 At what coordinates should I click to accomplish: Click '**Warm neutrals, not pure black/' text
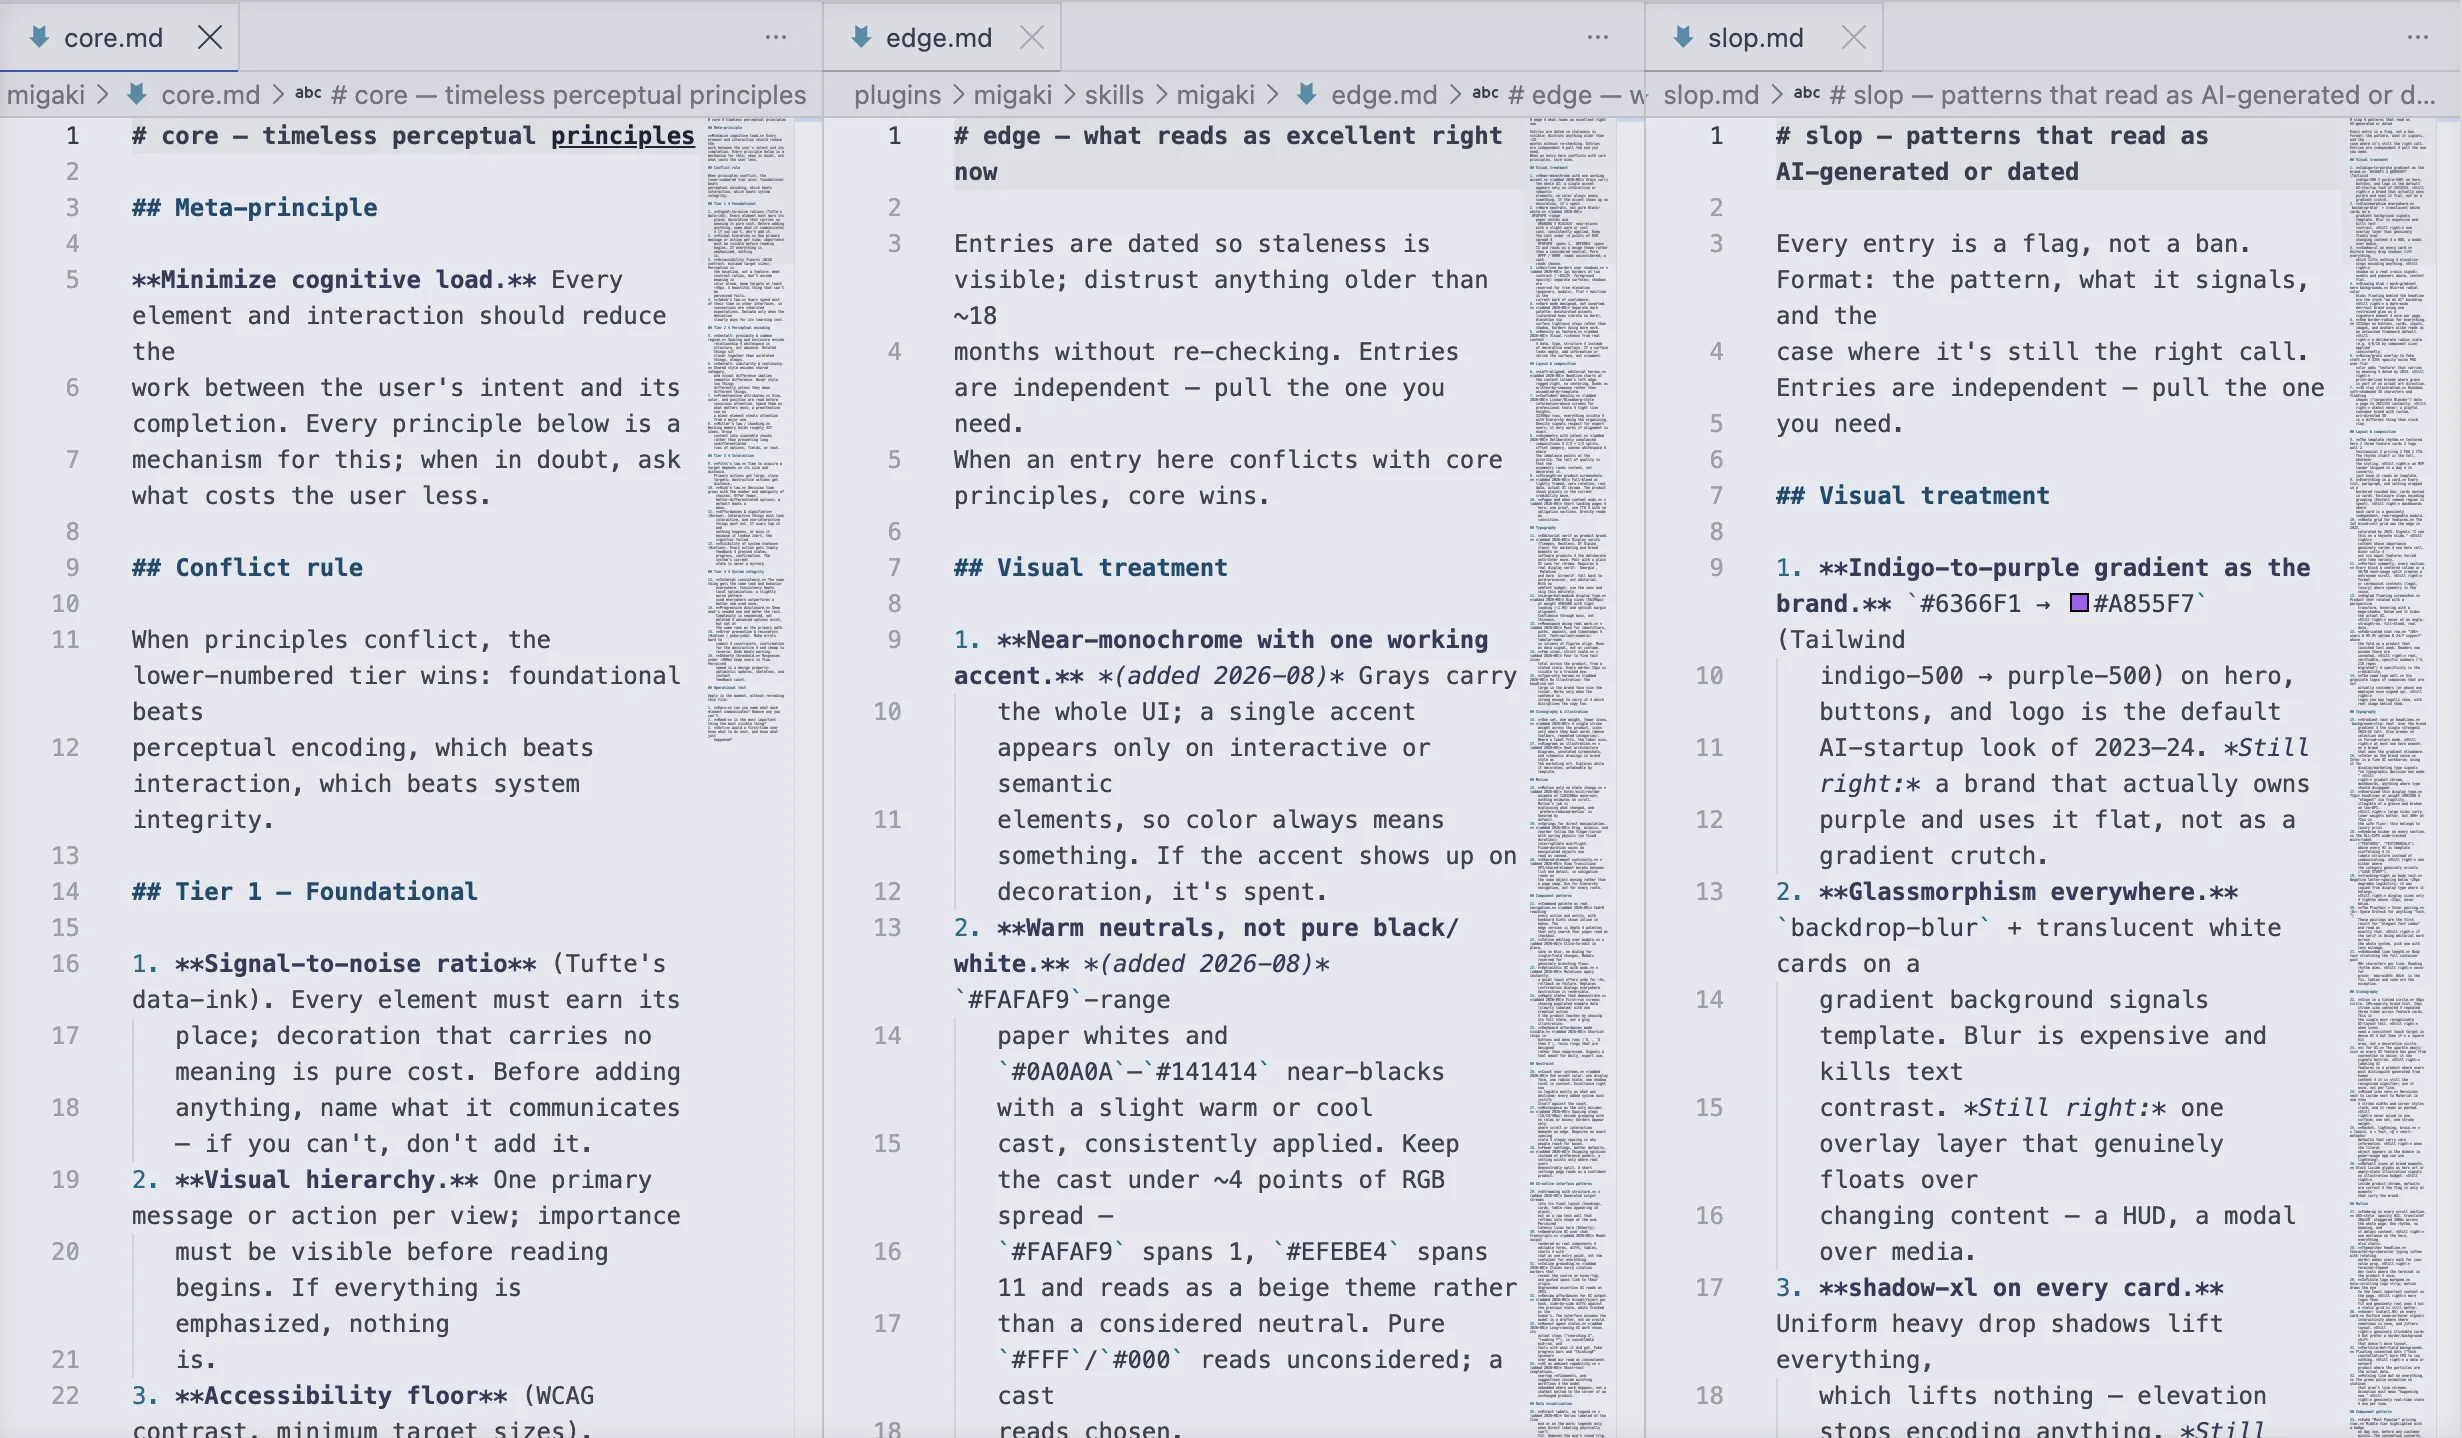(x=1228, y=927)
